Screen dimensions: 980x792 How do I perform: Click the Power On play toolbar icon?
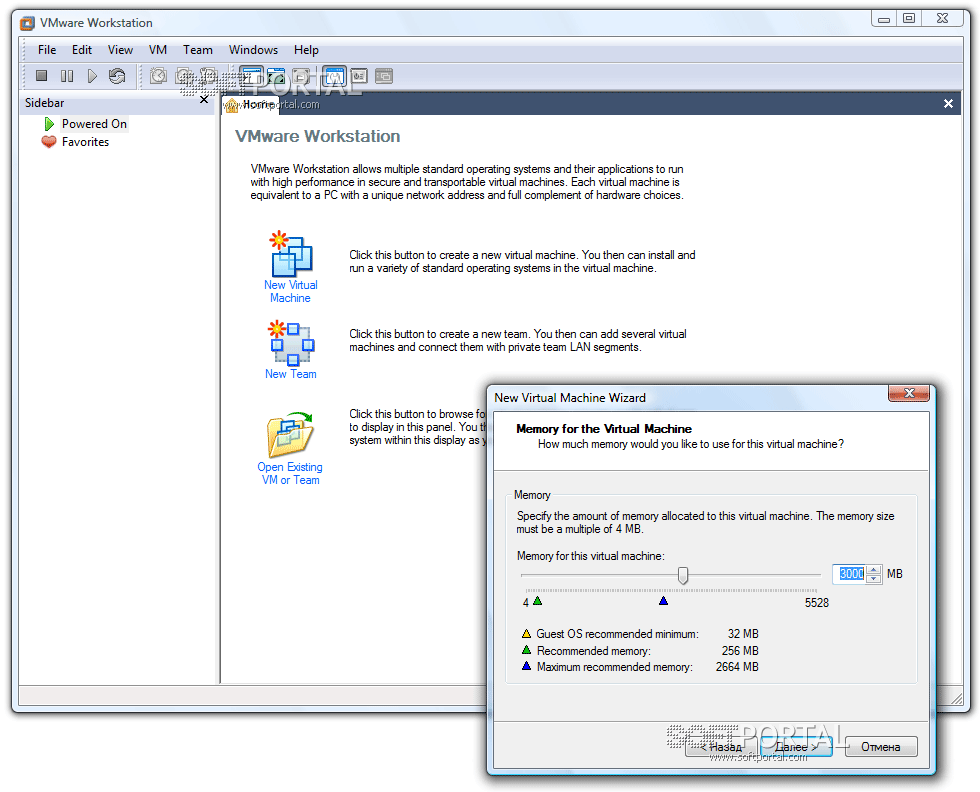click(92, 76)
